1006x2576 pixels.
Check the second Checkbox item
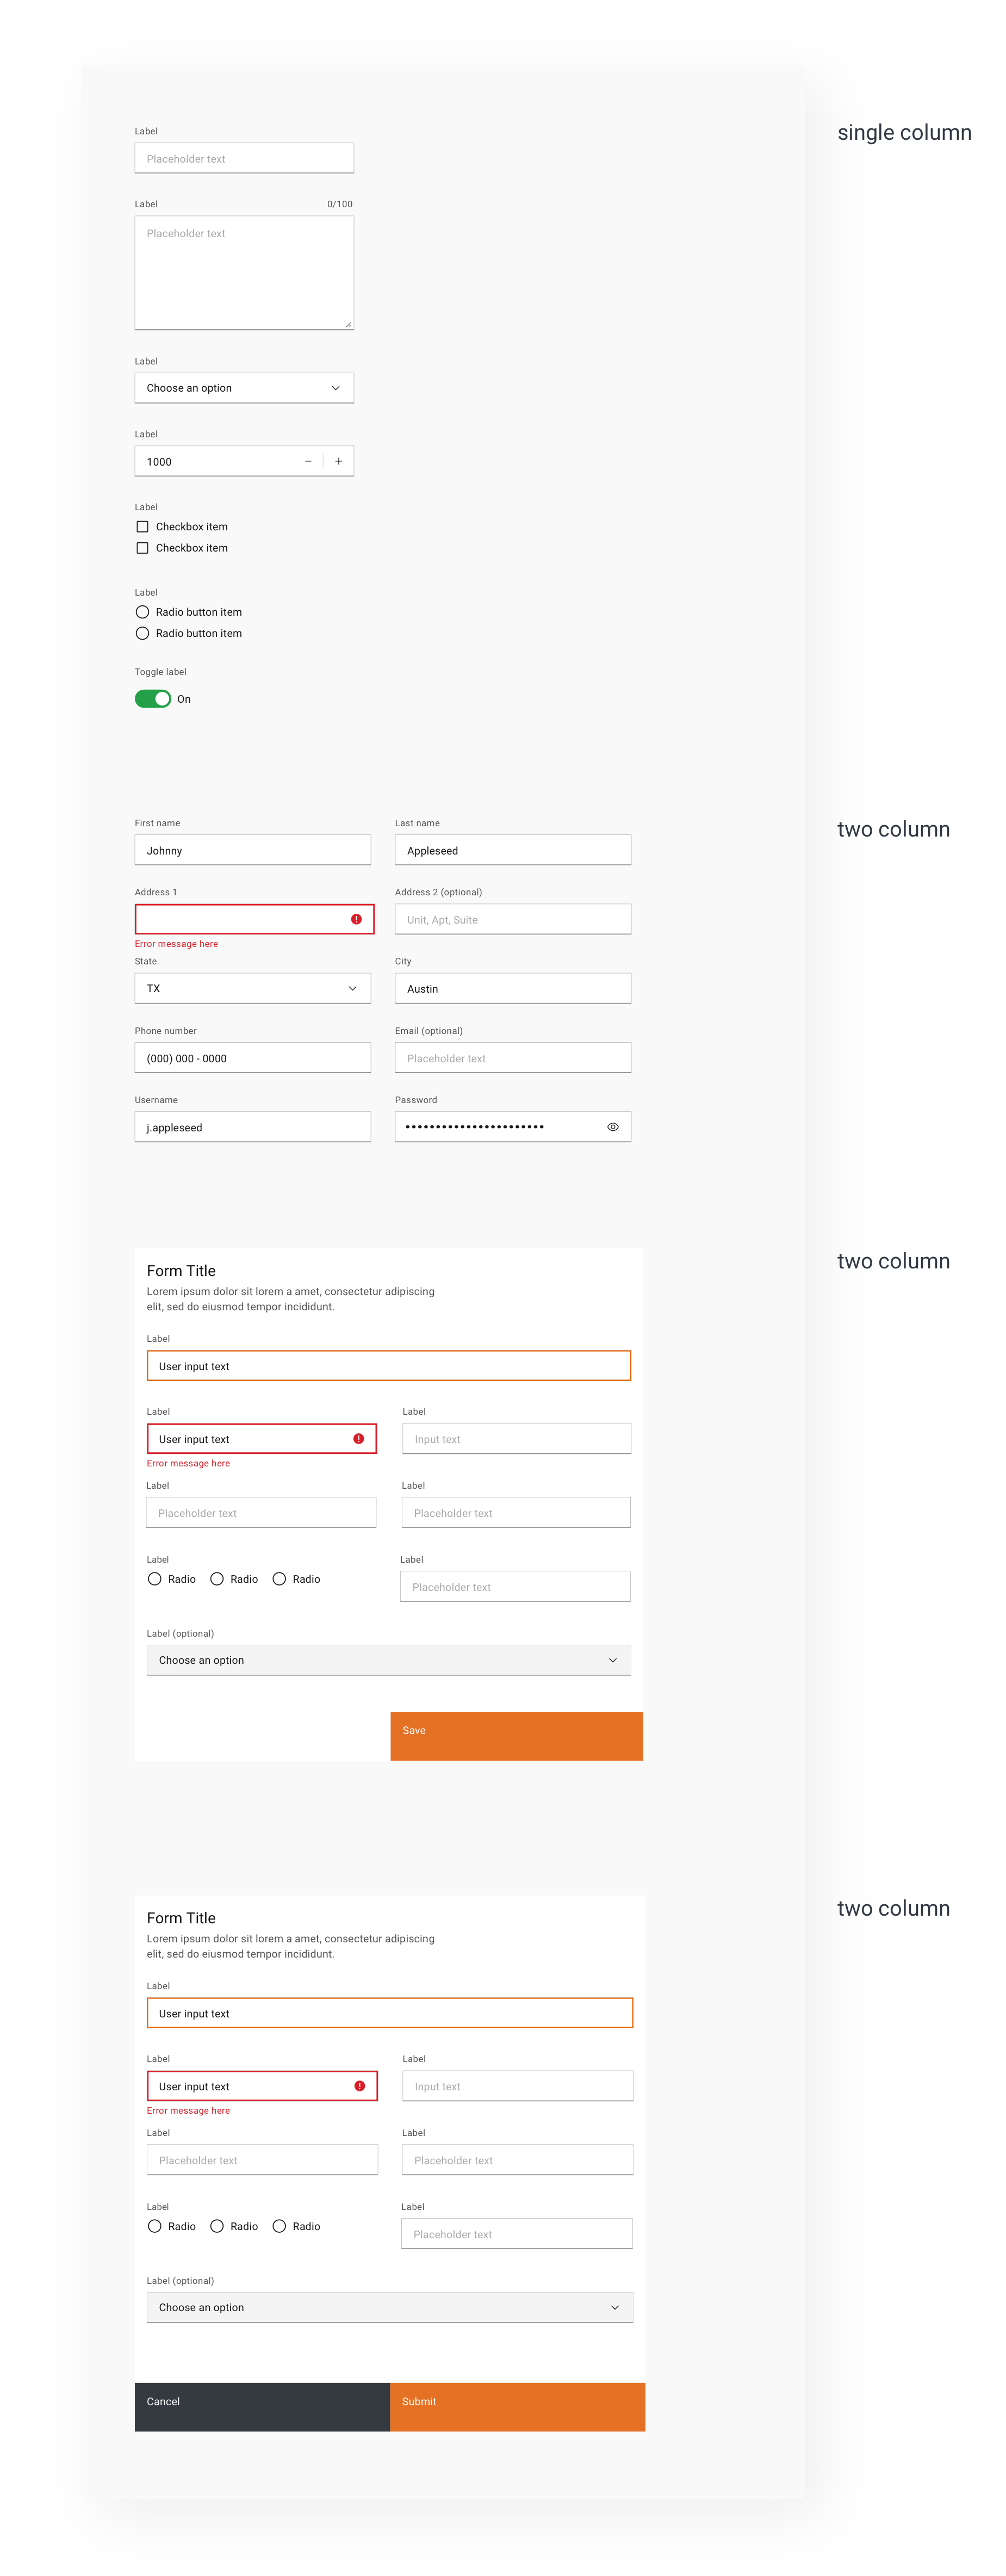(142, 548)
